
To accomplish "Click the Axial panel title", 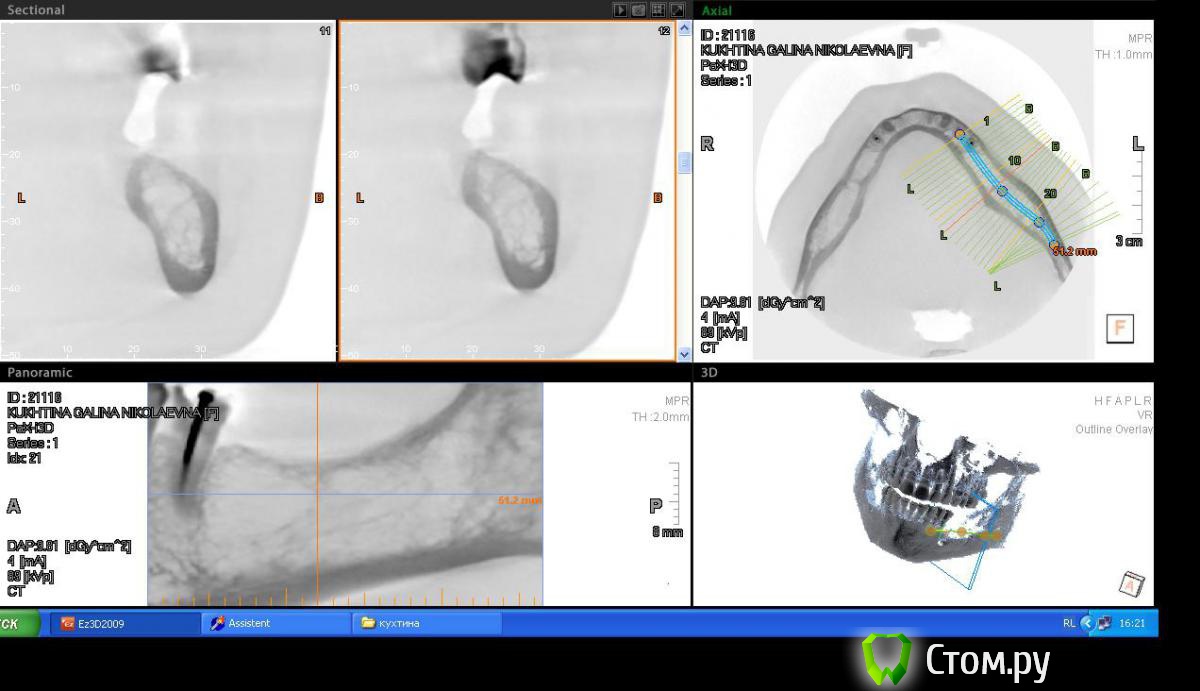I will coord(716,10).
